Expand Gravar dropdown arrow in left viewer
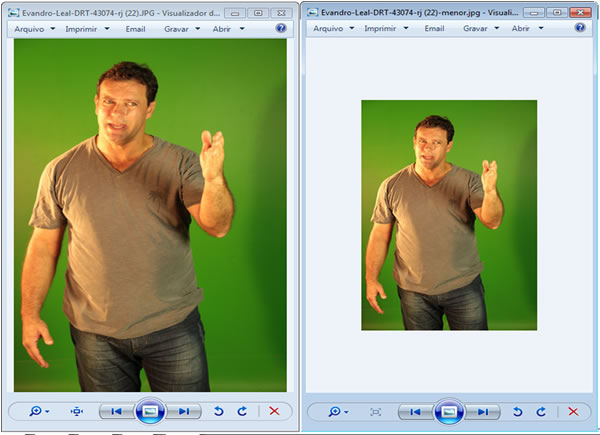Image resolution: width=600 pixels, height=435 pixels. tap(197, 29)
